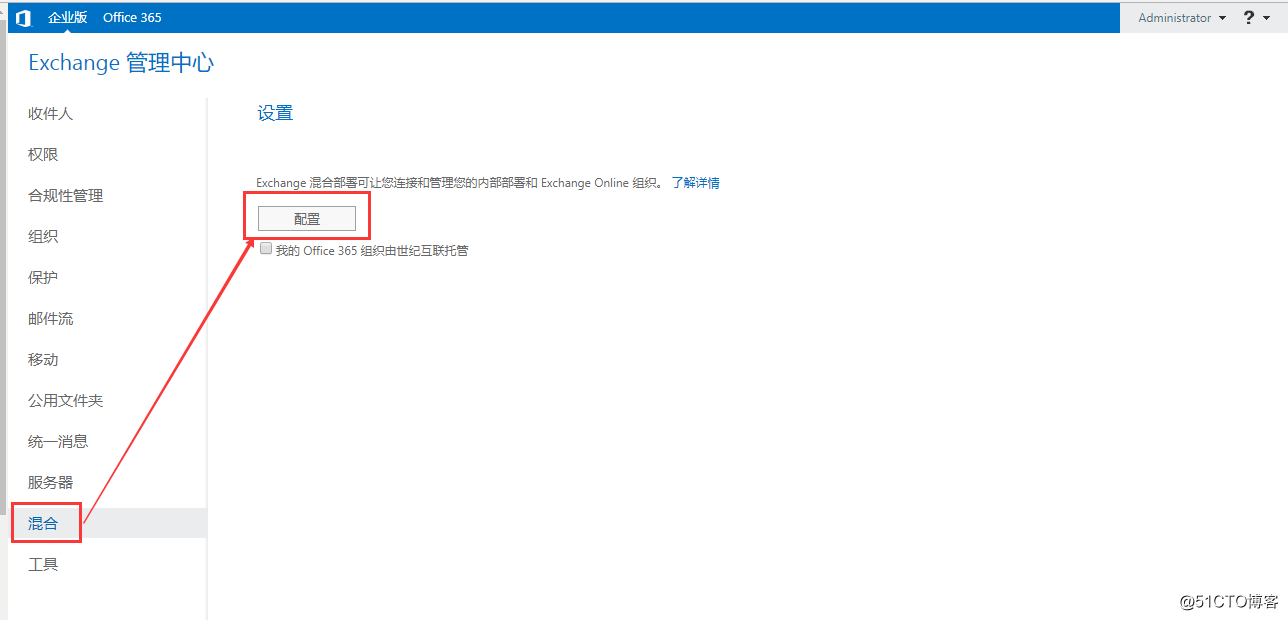The height and width of the screenshot is (620, 1288).
Task: Switch to the Office 365 tab
Action: pos(132,18)
